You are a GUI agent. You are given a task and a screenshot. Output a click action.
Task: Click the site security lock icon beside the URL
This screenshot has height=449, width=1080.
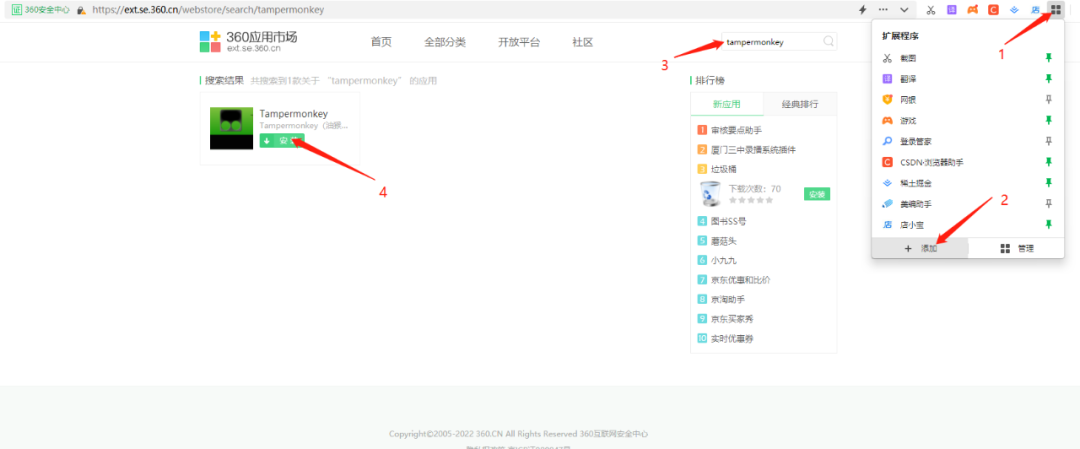tap(81, 10)
